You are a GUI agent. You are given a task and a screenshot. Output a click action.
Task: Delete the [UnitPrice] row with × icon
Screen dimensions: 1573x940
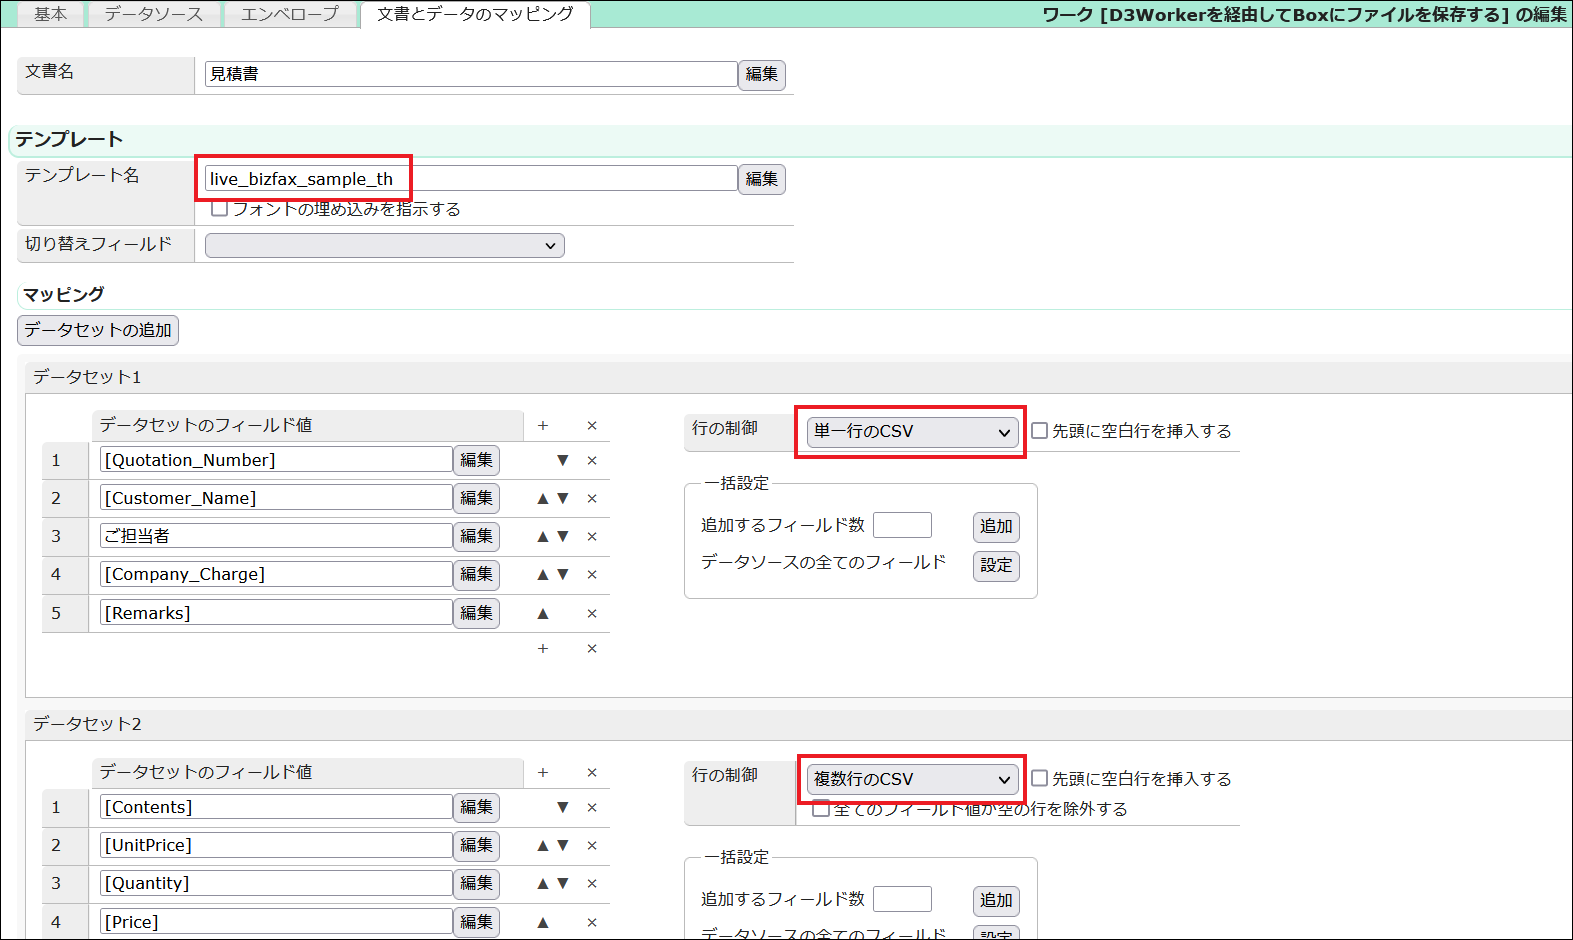(x=592, y=846)
